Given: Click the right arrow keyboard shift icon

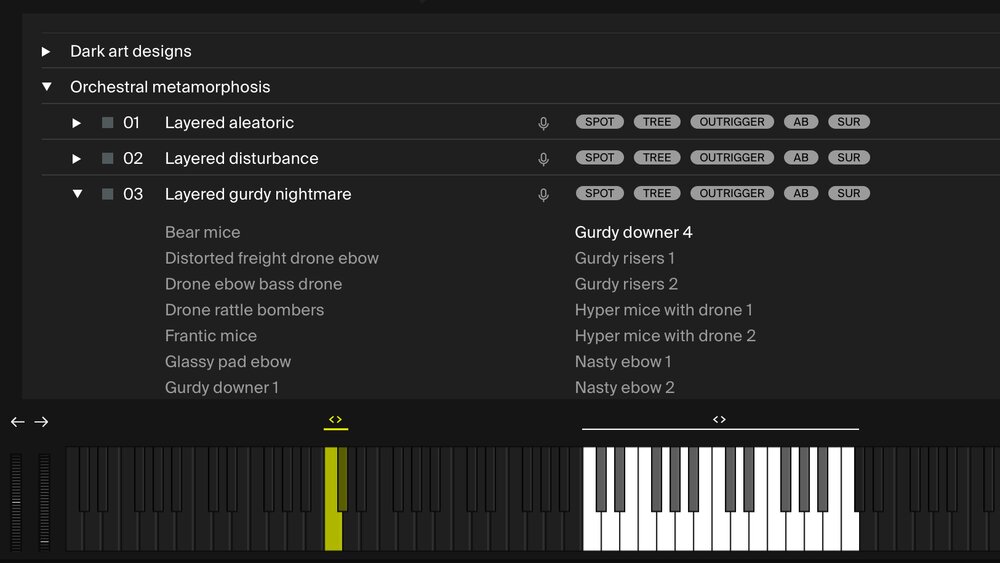Looking at the screenshot, I should tap(41, 422).
